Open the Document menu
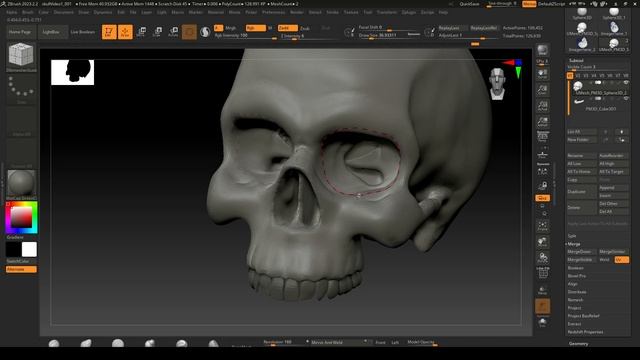 click(64, 13)
